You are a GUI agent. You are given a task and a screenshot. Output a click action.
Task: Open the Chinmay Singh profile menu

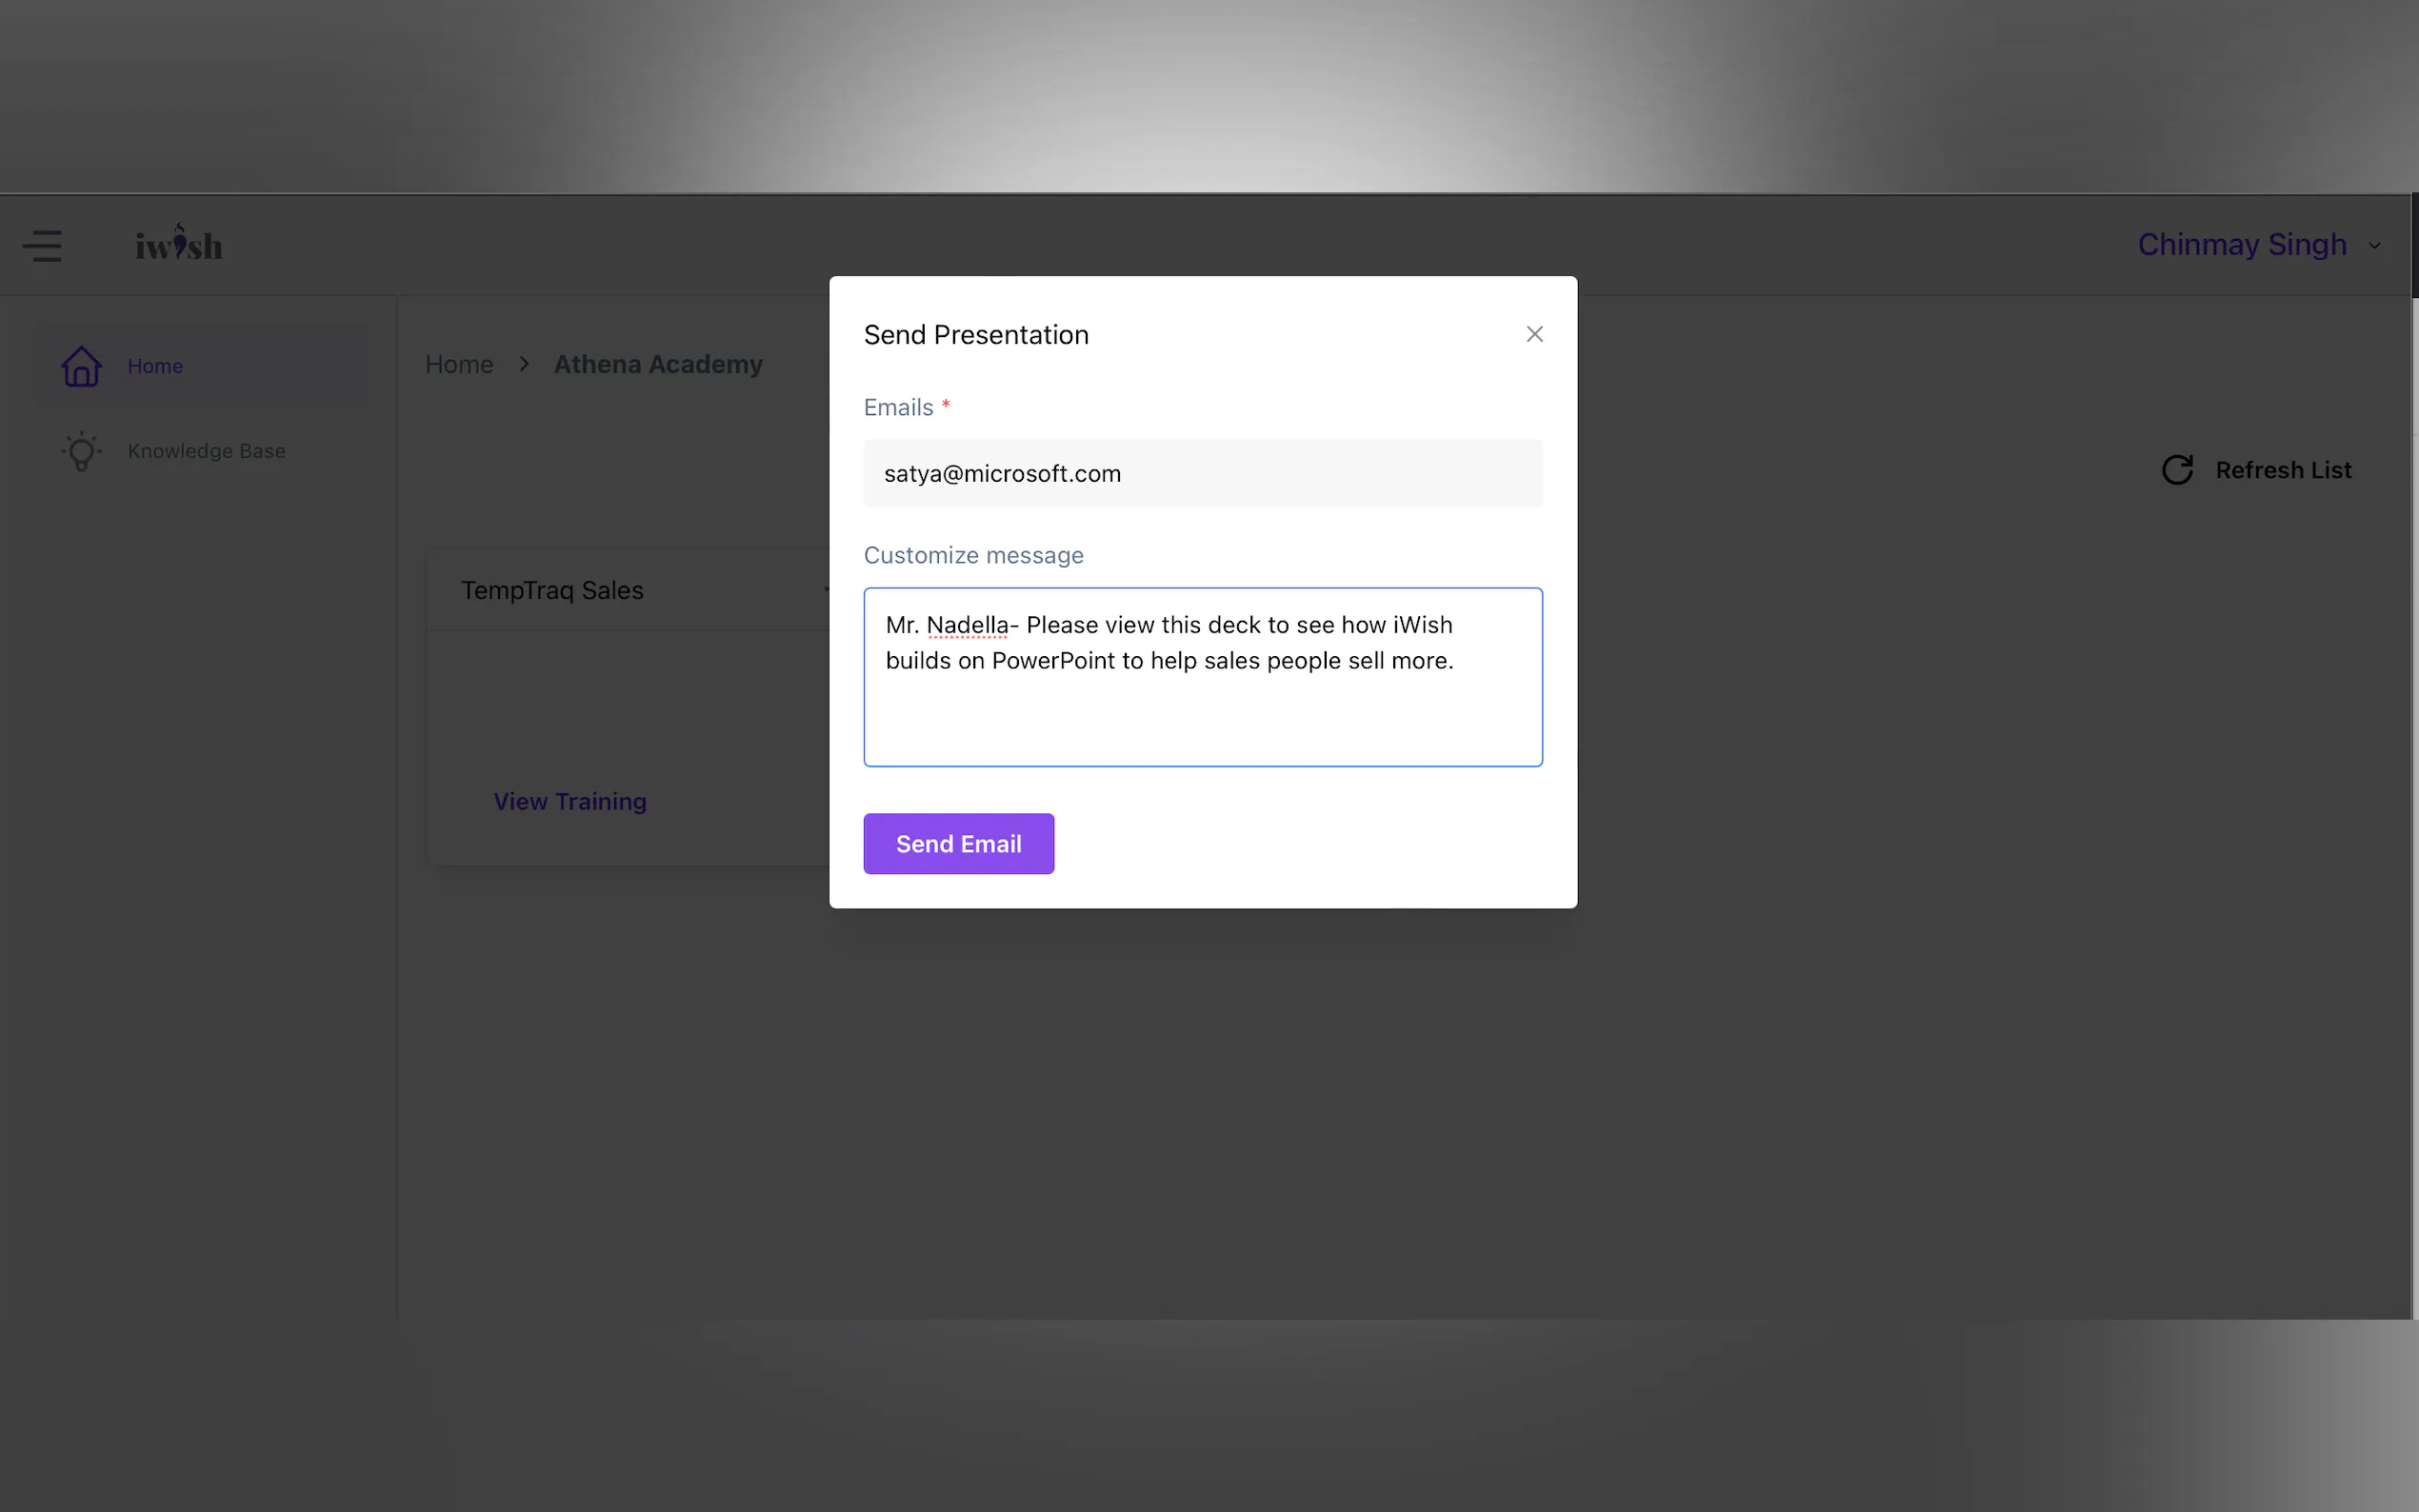click(2241, 244)
